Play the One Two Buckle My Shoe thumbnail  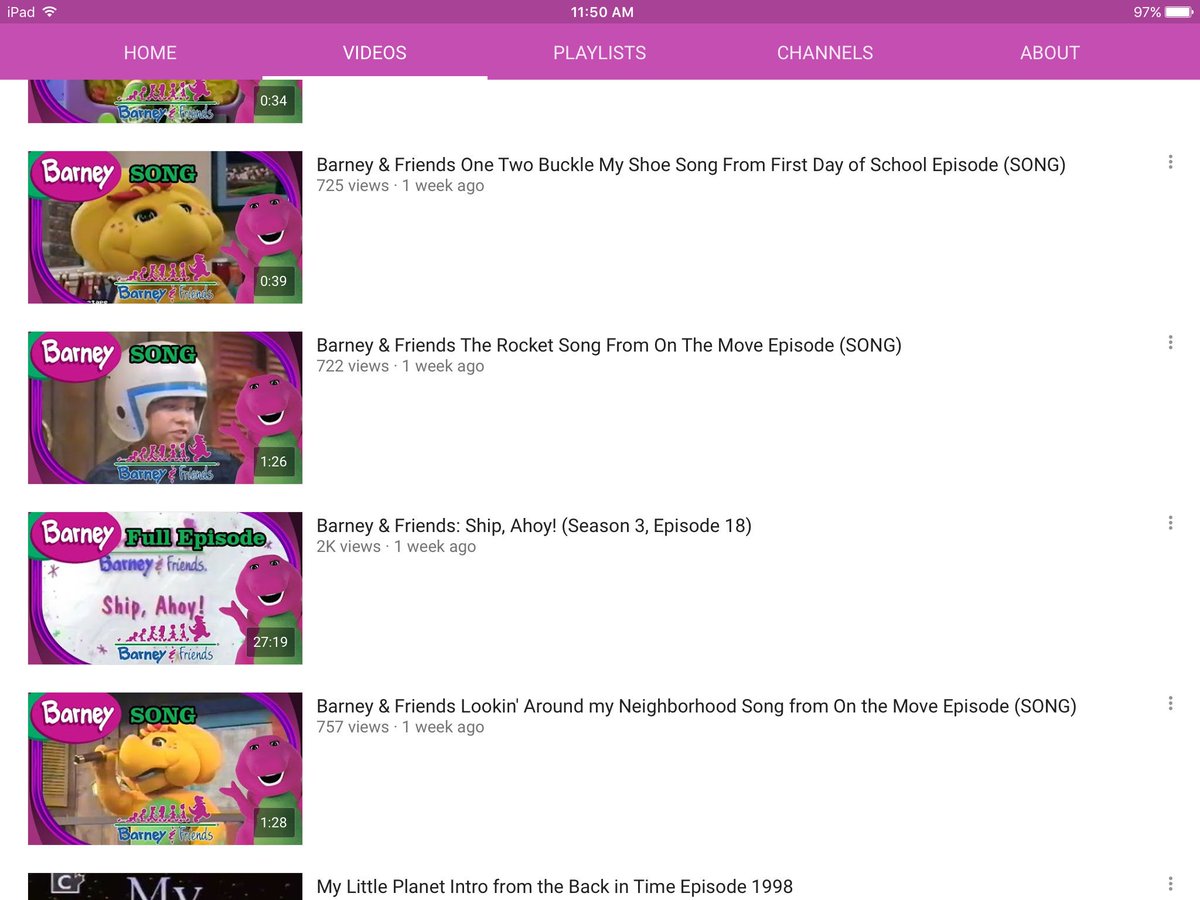(165, 227)
